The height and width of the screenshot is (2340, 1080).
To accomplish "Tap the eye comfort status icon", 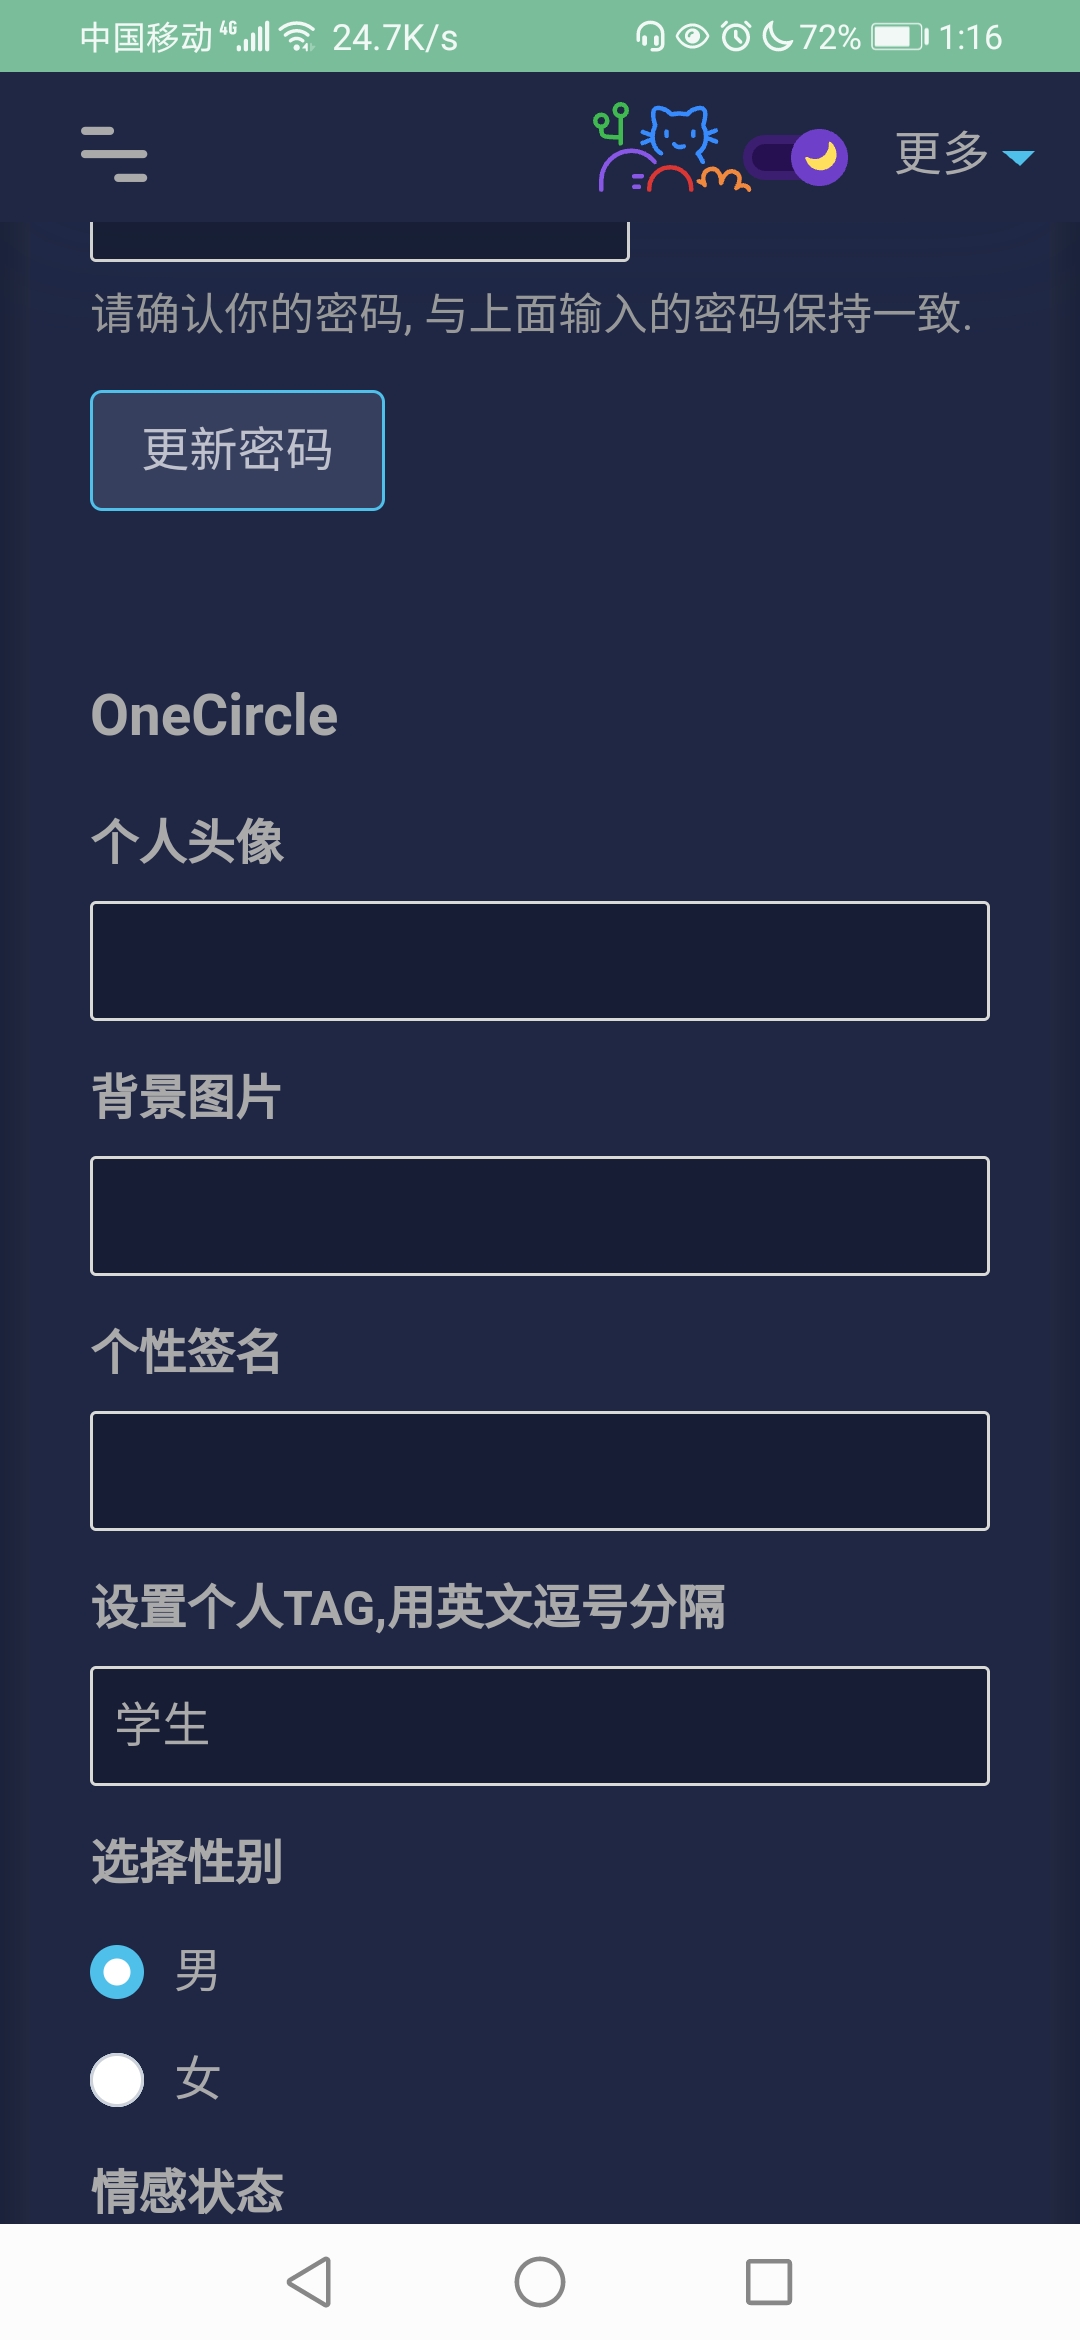I will (x=692, y=37).
